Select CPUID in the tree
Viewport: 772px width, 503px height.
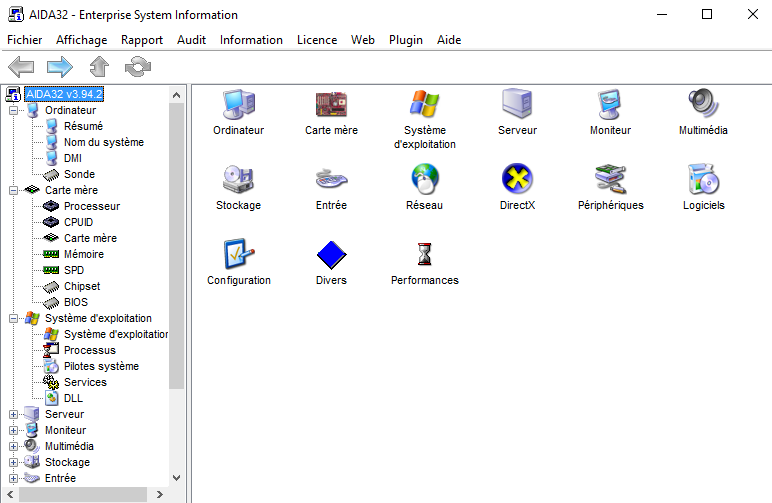(x=78, y=222)
